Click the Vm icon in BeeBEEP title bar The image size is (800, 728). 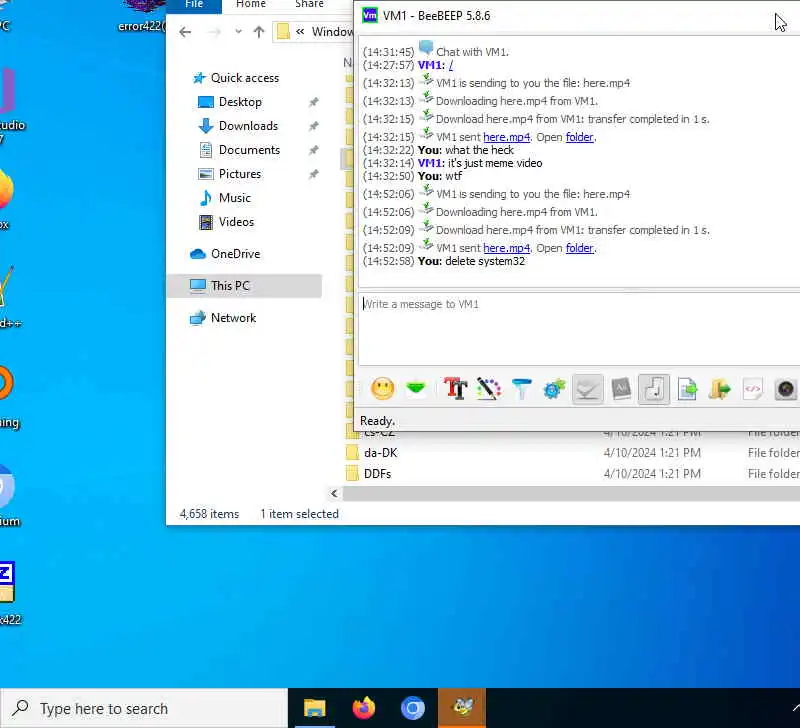(x=369, y=15)
